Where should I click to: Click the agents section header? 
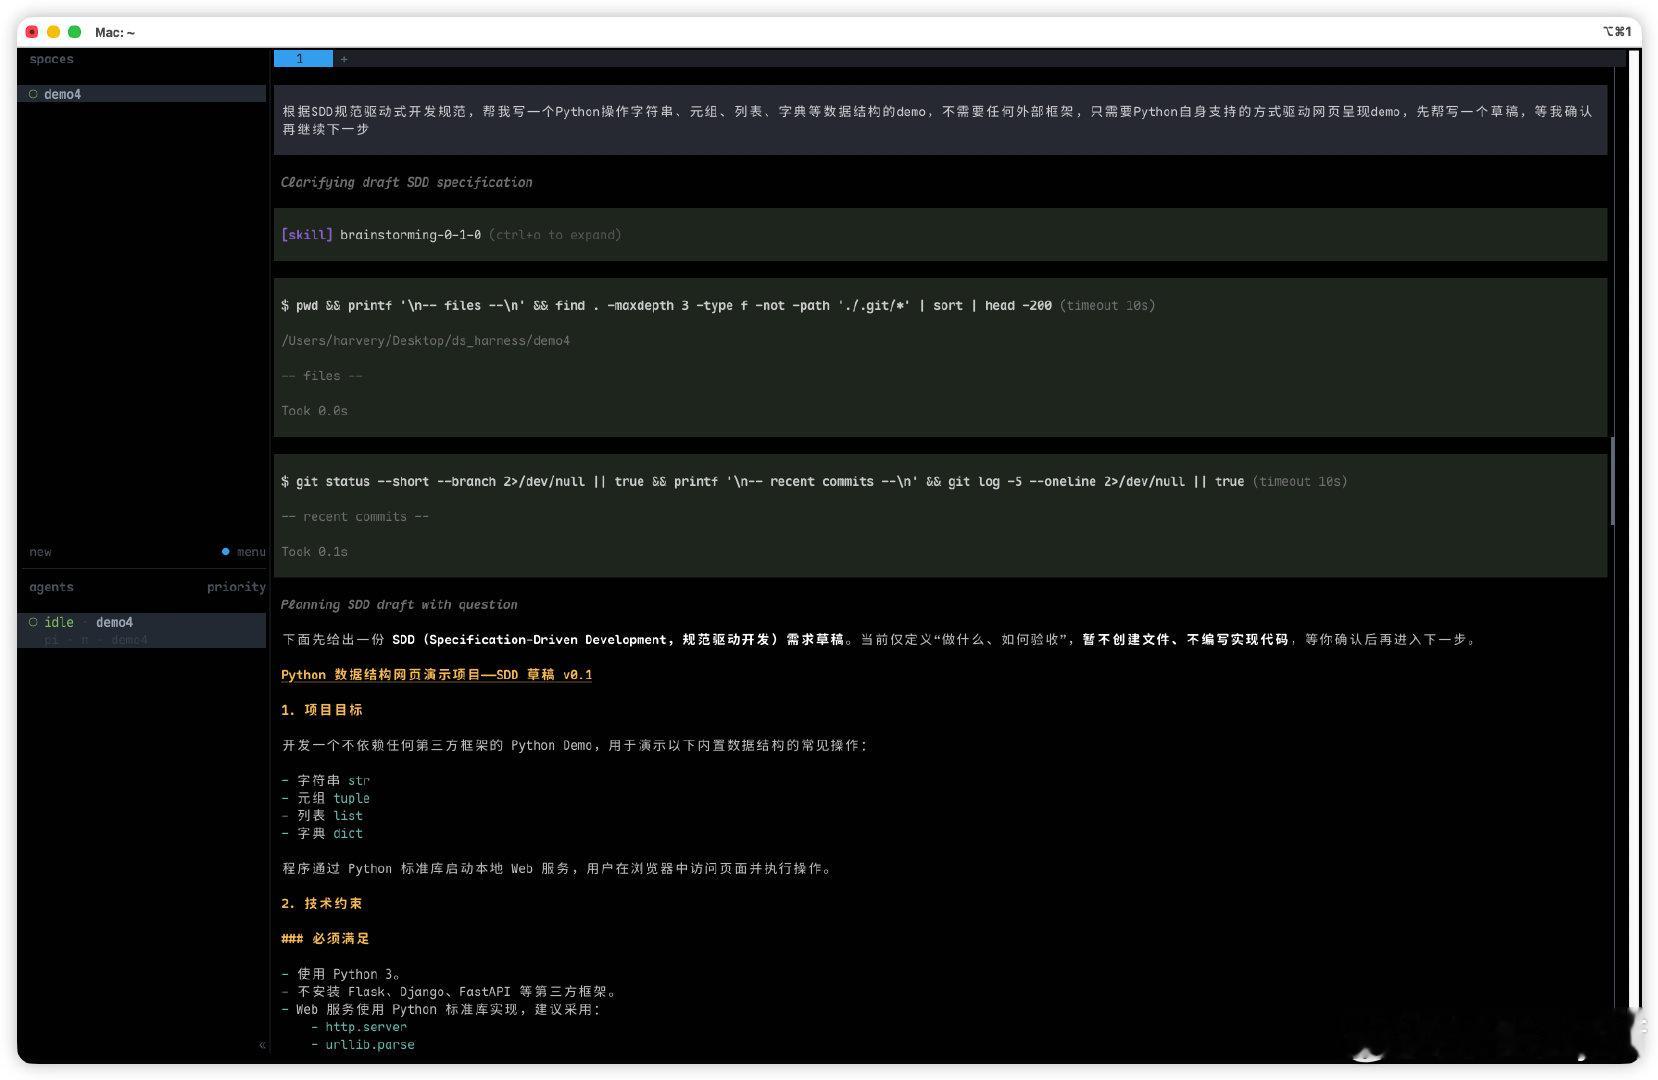coord(51,587)
